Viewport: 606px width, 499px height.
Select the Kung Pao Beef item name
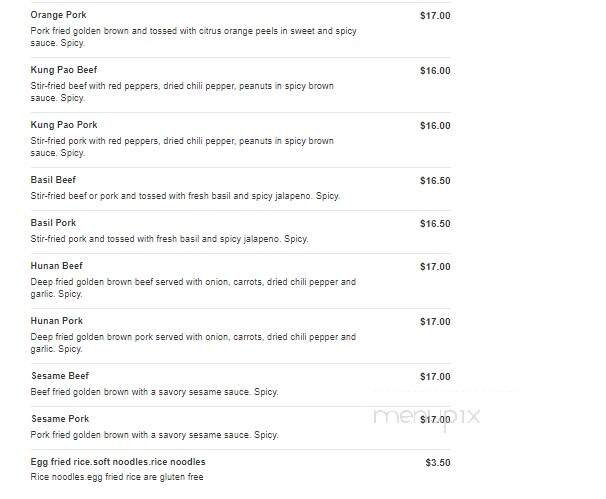[64, 70]
